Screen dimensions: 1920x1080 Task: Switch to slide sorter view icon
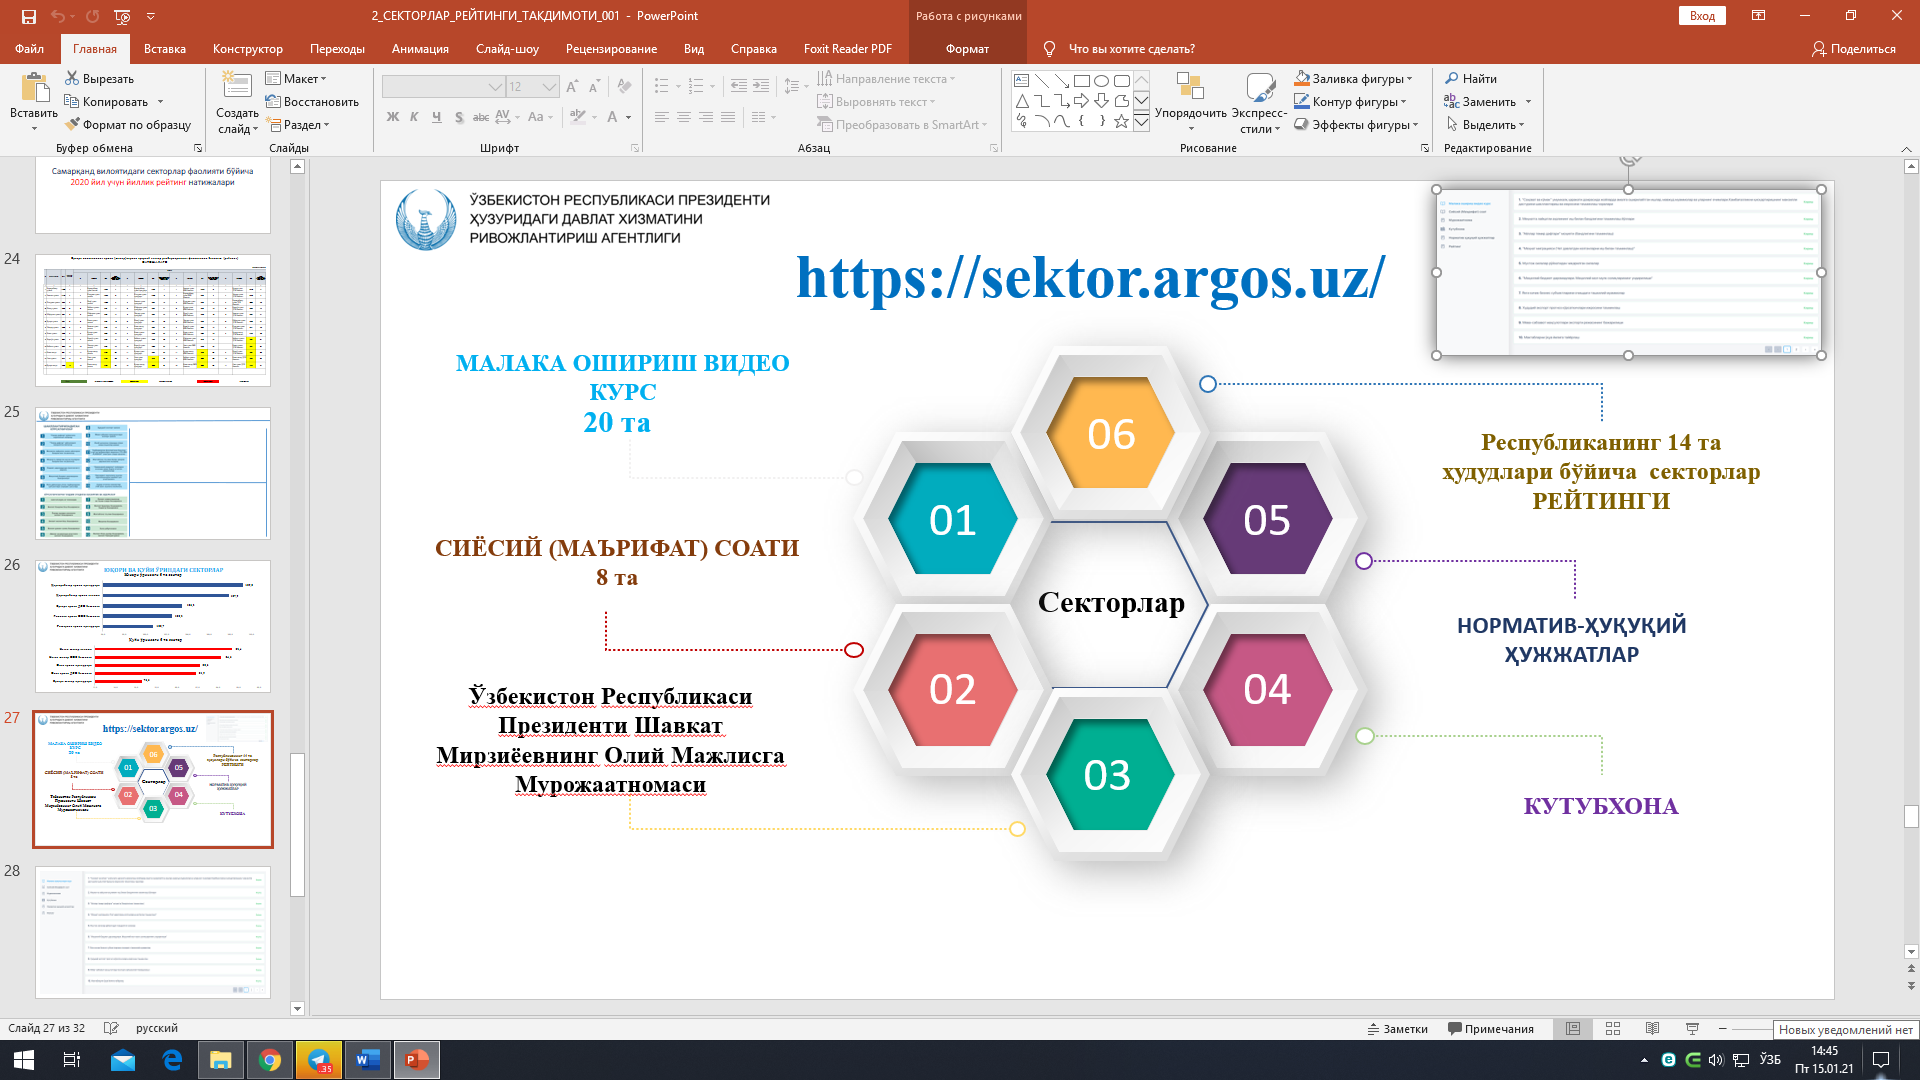click(x=1613, y=1029)
